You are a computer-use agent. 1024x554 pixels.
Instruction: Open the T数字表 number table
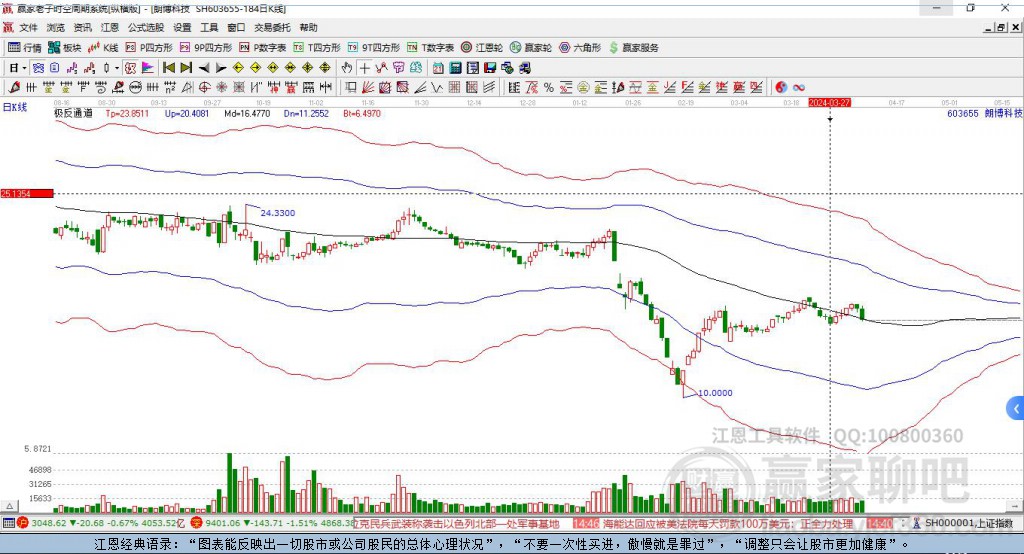[x=430, y=48]
